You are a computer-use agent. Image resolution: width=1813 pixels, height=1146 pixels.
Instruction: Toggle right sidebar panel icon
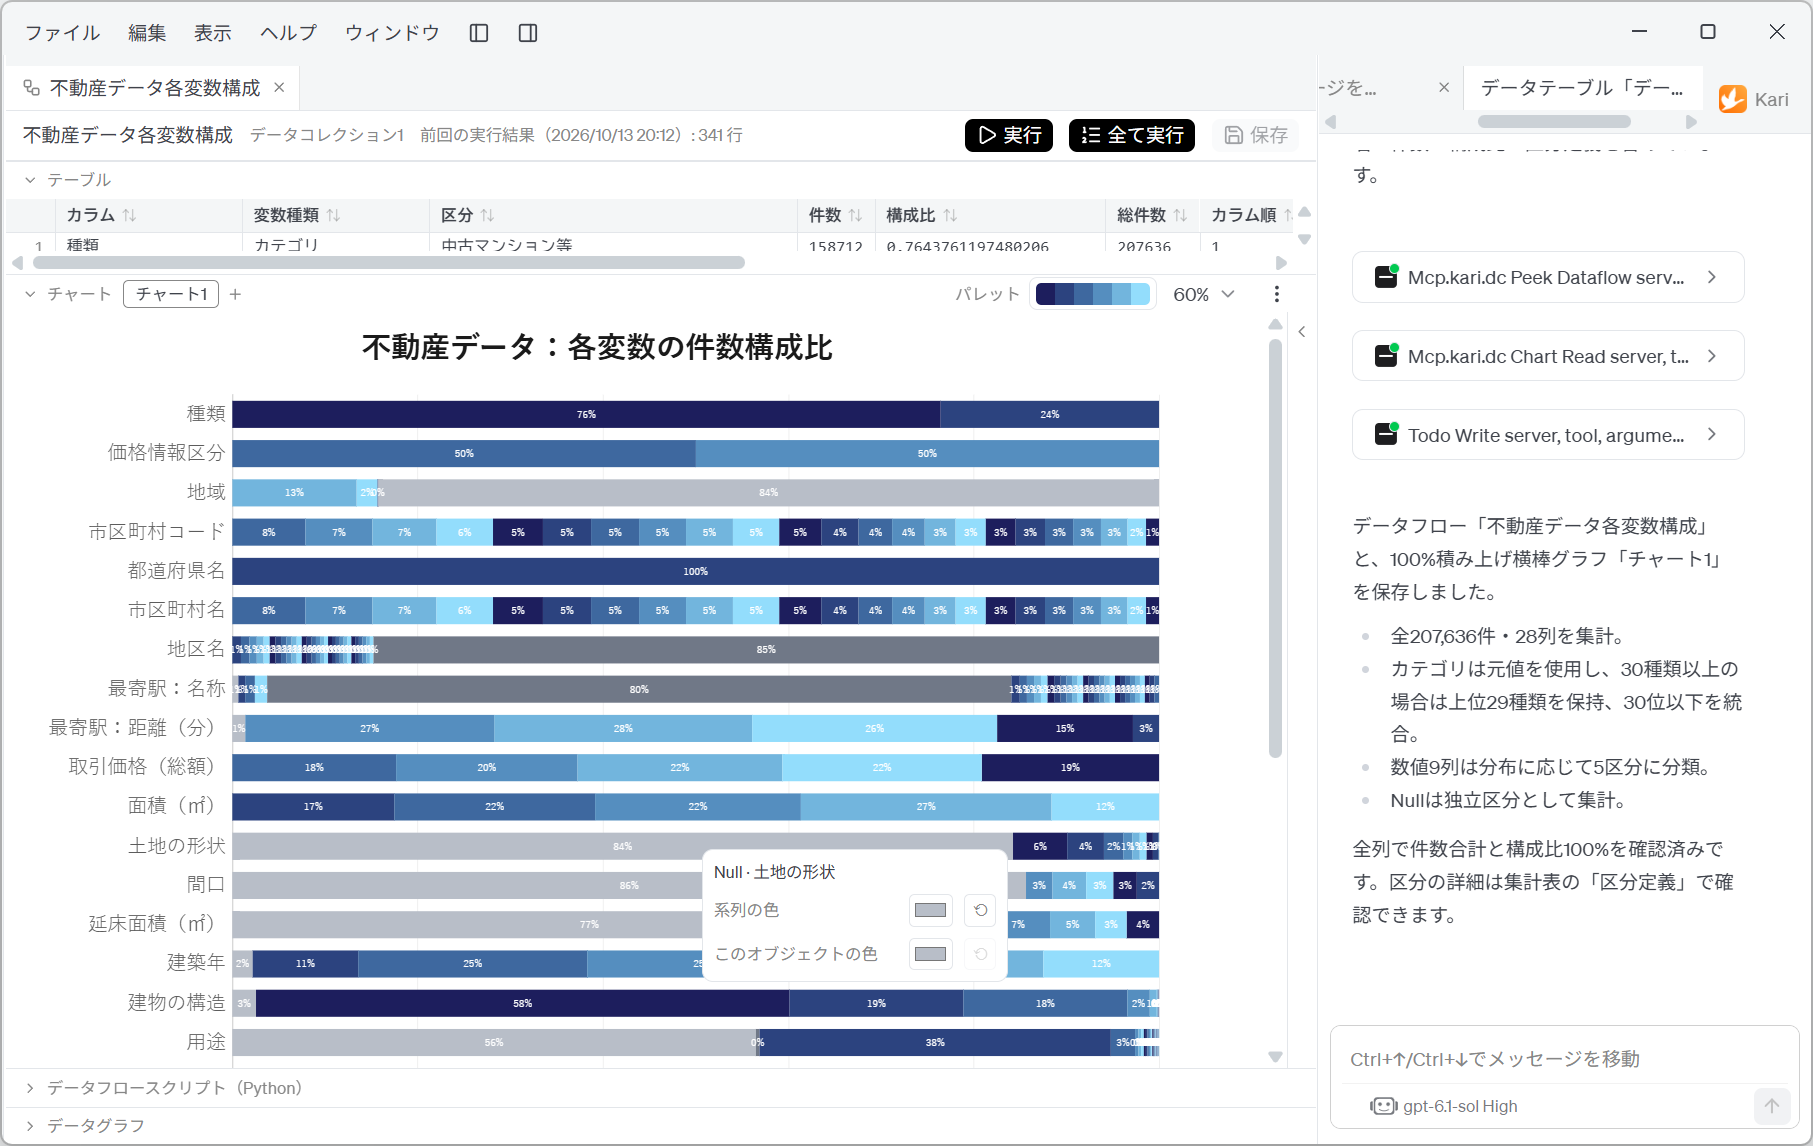528,33
